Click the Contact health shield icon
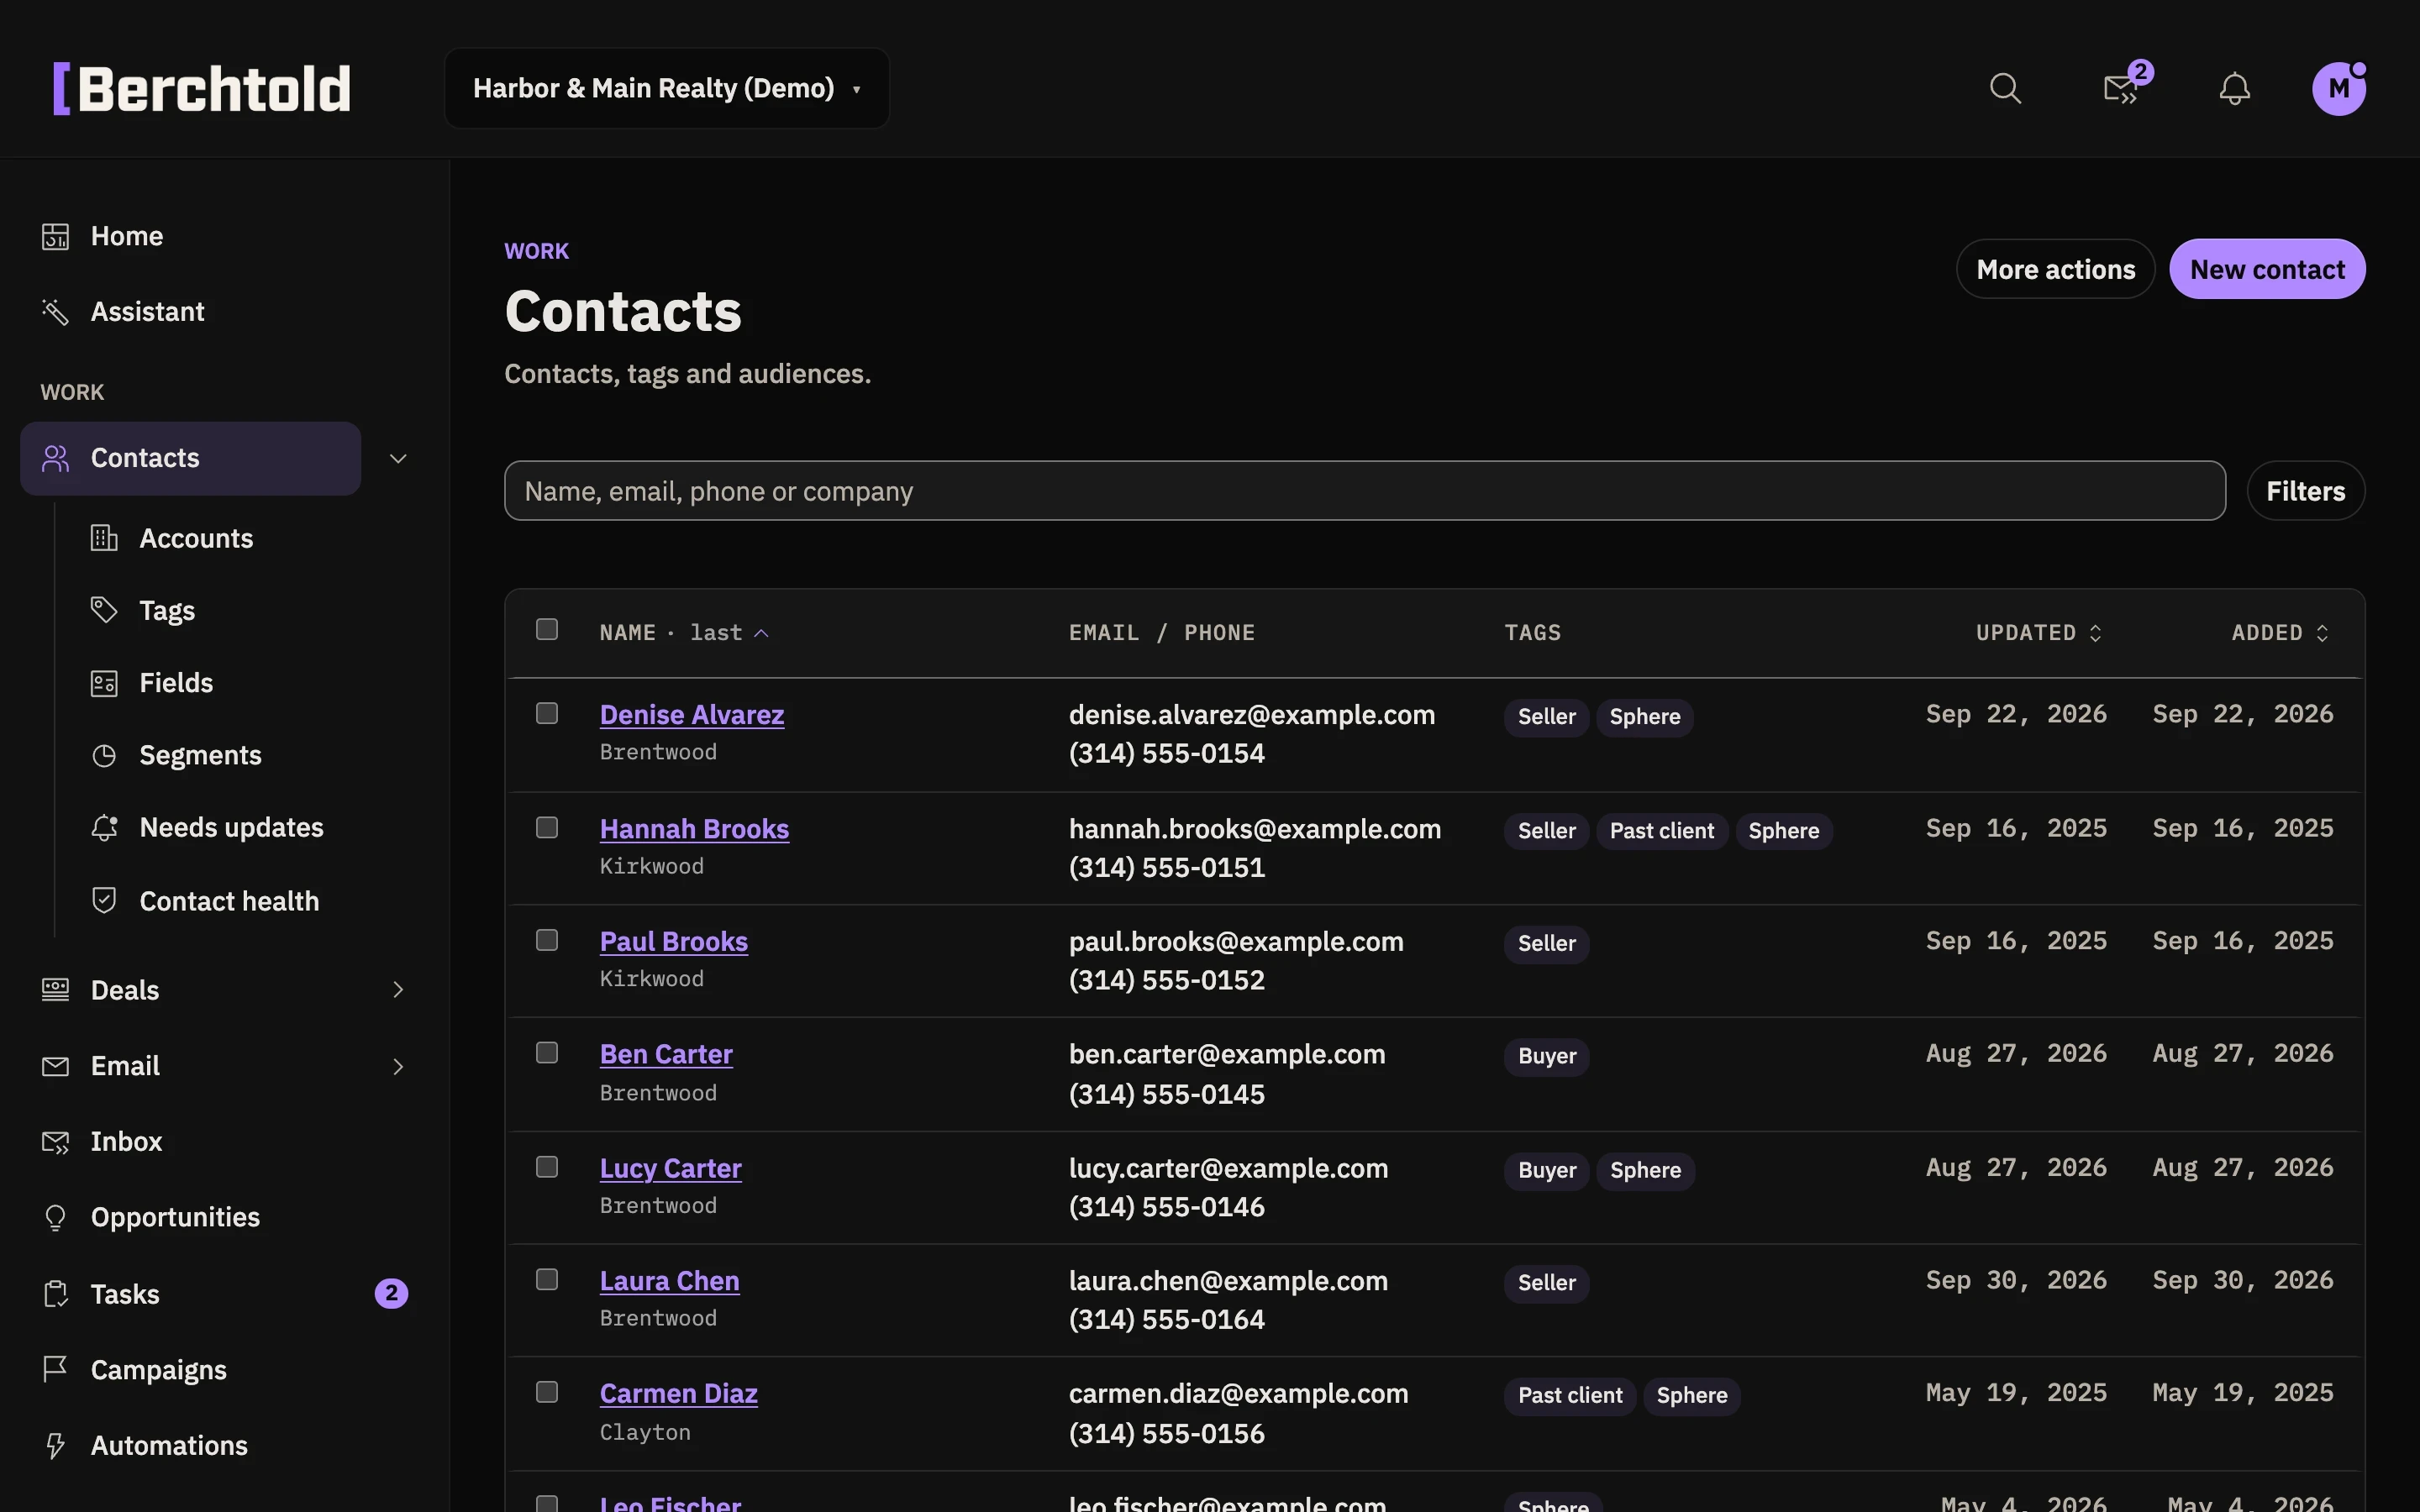Screen dimensions: 2420x1512 pos(104,901)
